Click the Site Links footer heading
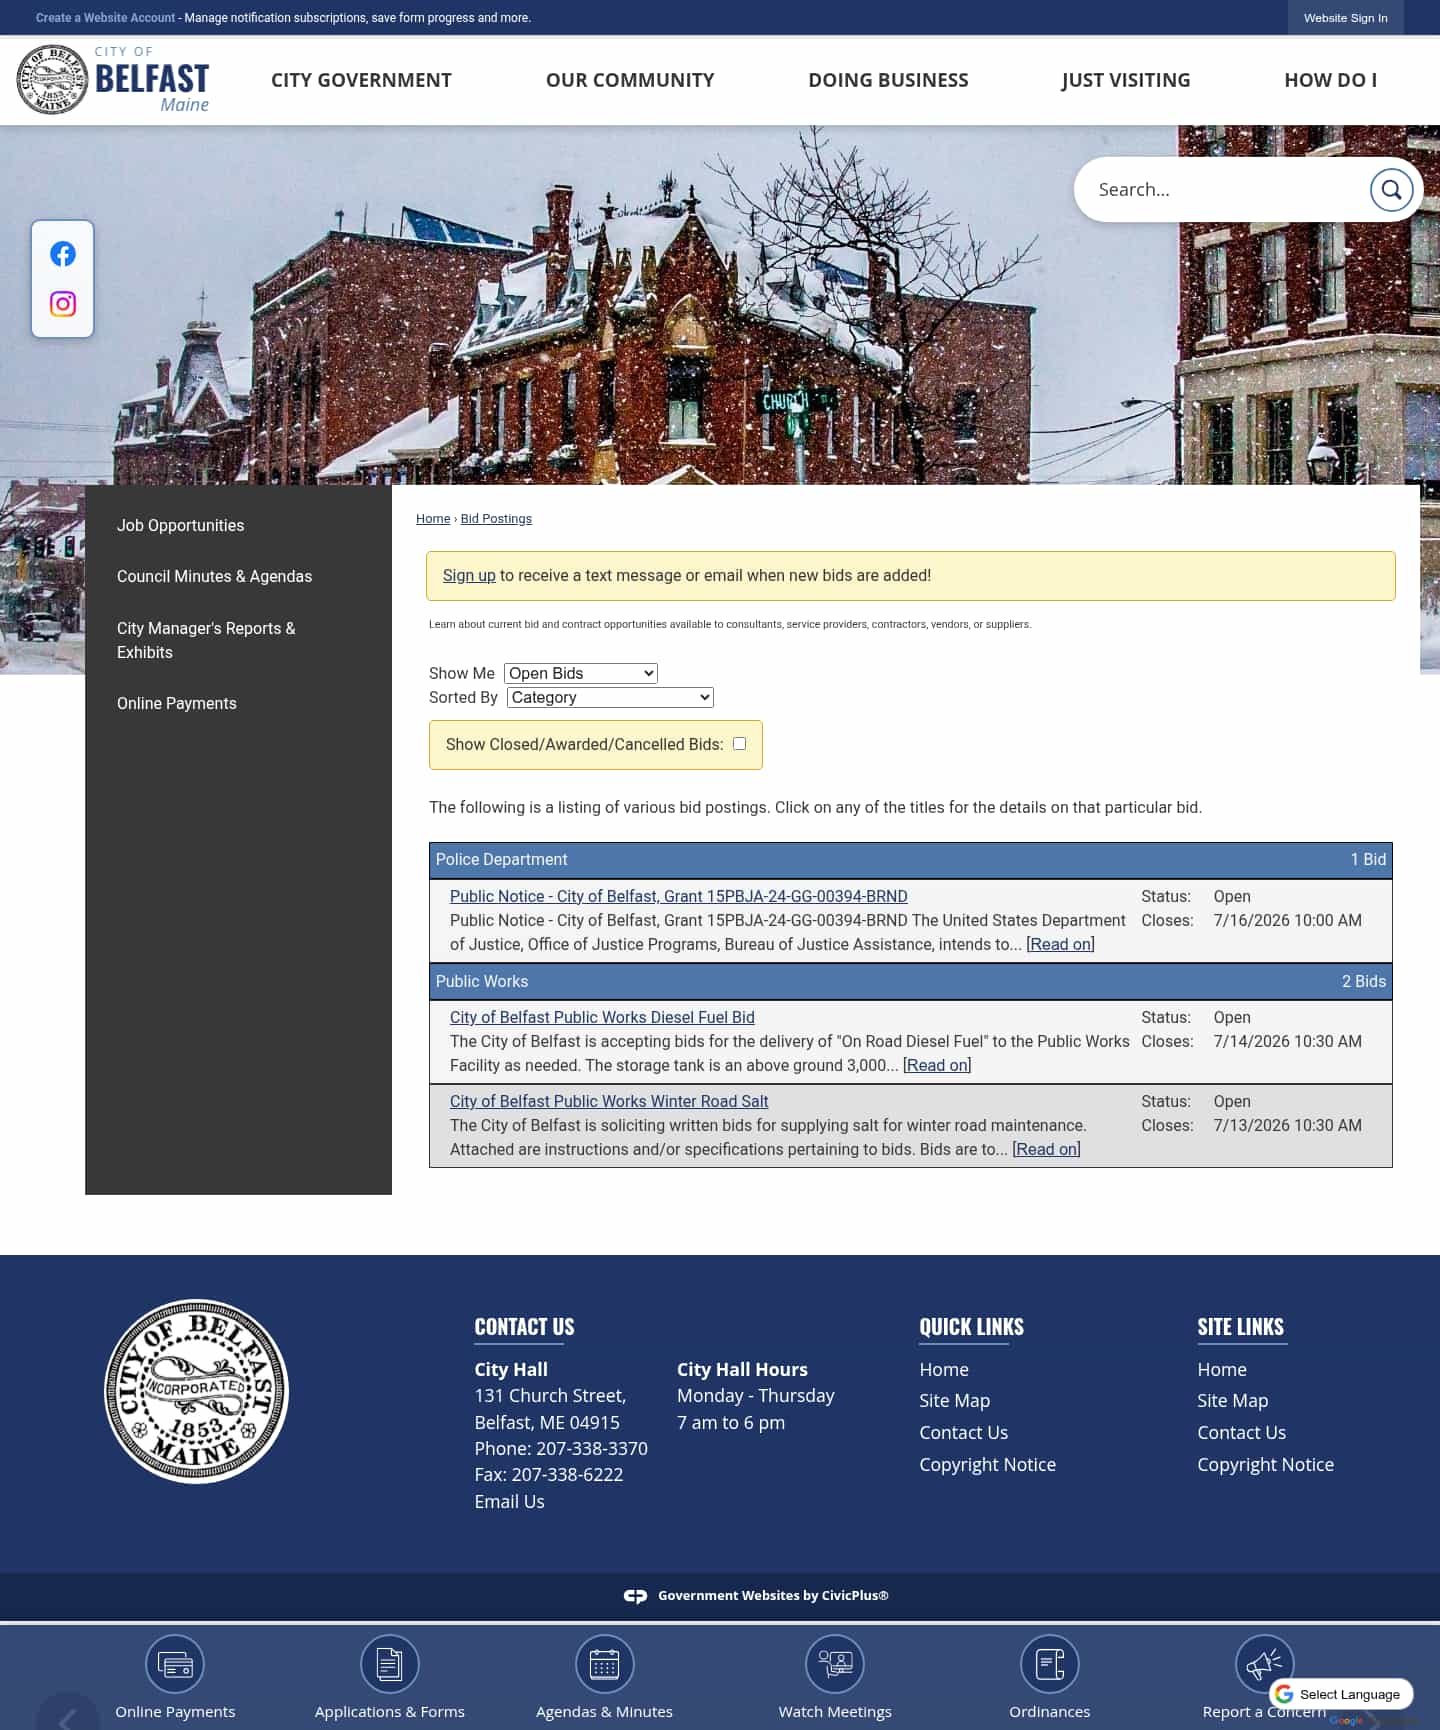The height and width of the screenshot is (1730, 1440). [x=1240, y=1327]
